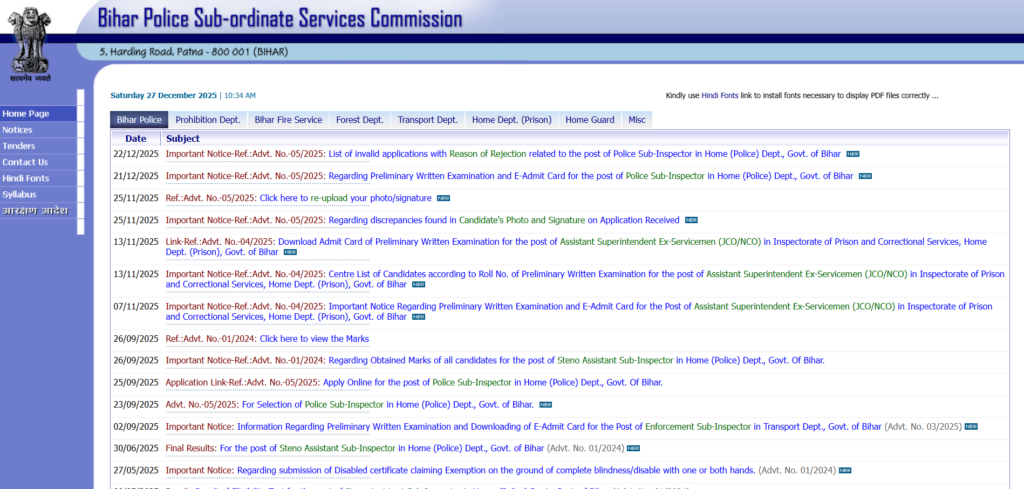Viewport: 1024px width, 489px height.
Task: Switch to Bihar Fire Service tab
Action: pyautogui.click(x=288, y=120)
